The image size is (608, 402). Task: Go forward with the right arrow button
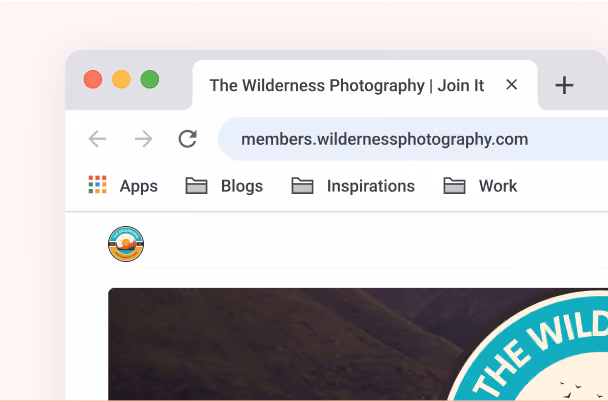pos(143,139)
